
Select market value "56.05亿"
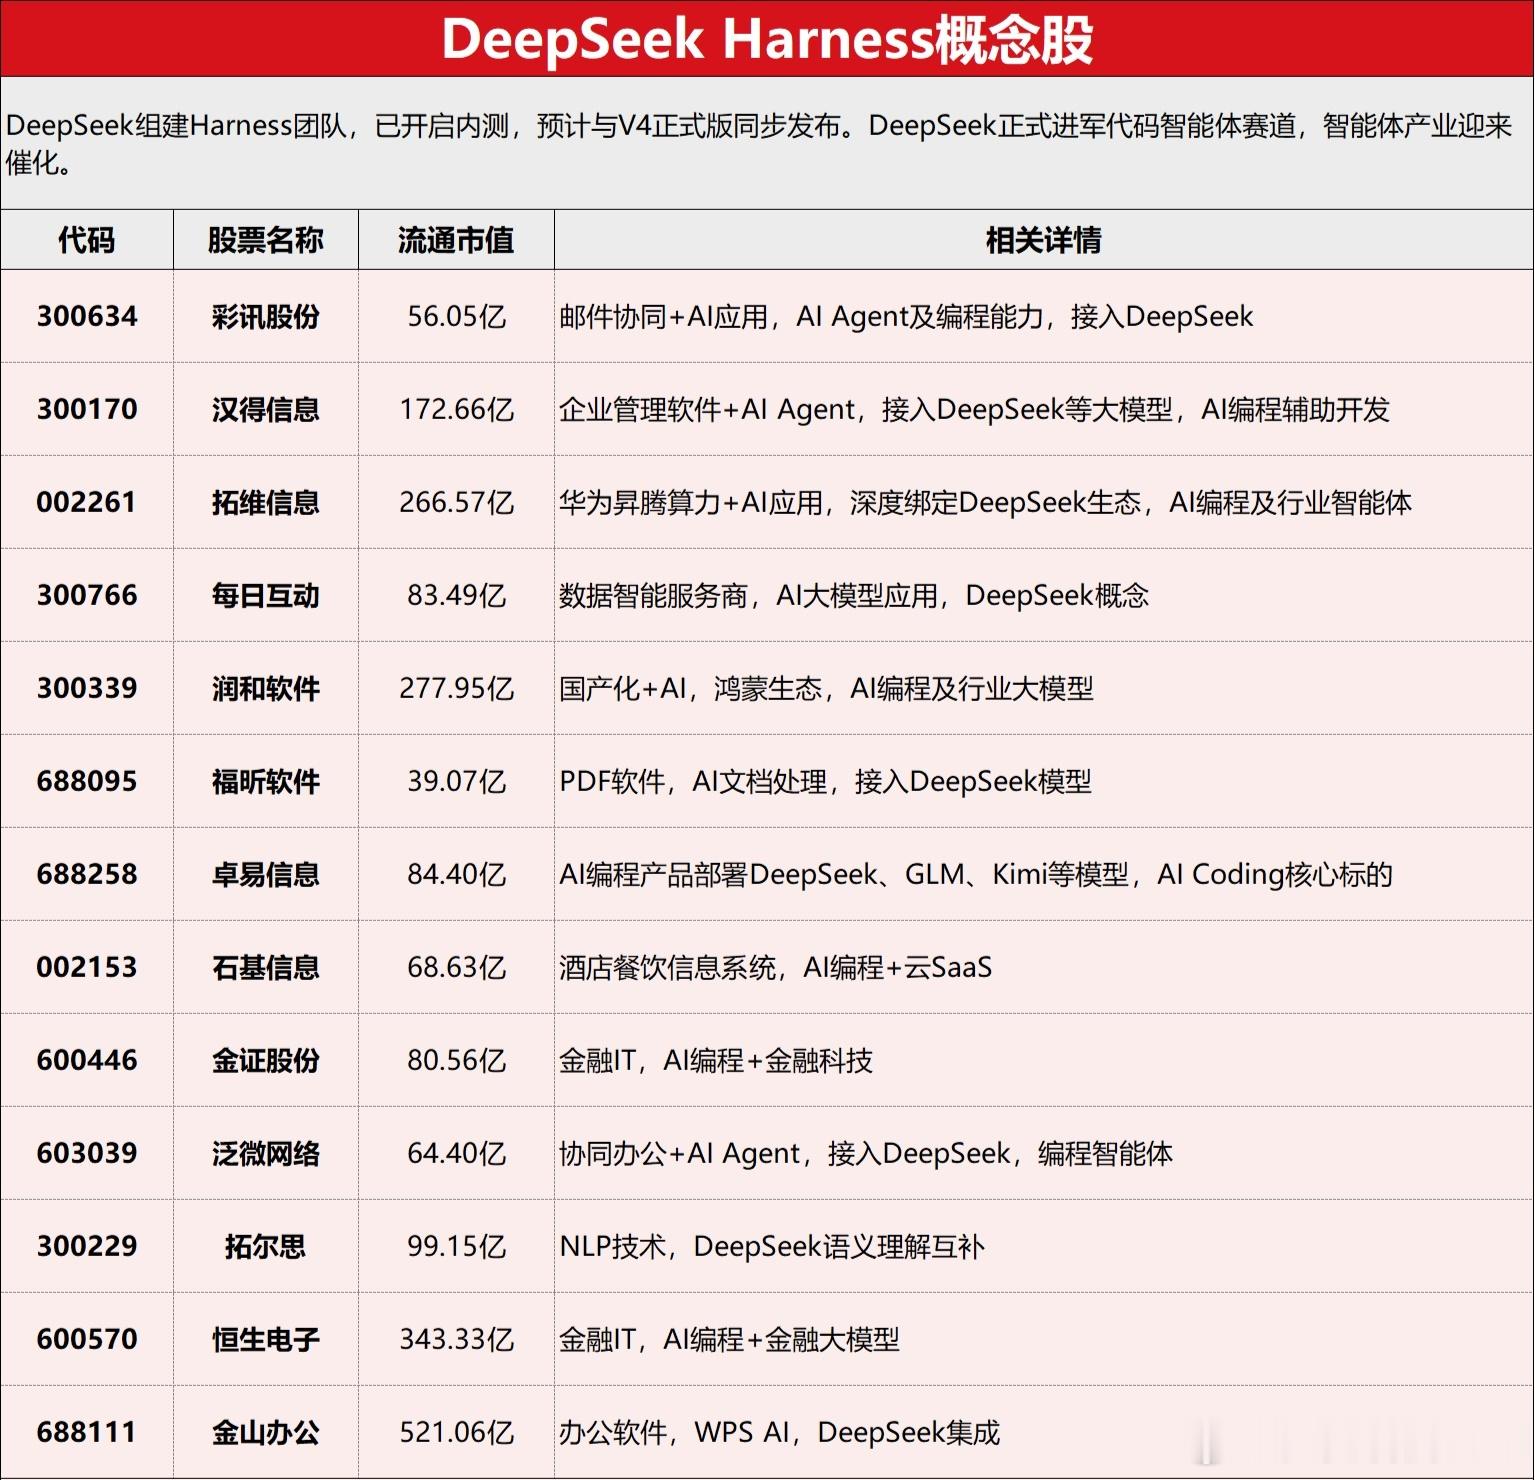tap(457, 316)
